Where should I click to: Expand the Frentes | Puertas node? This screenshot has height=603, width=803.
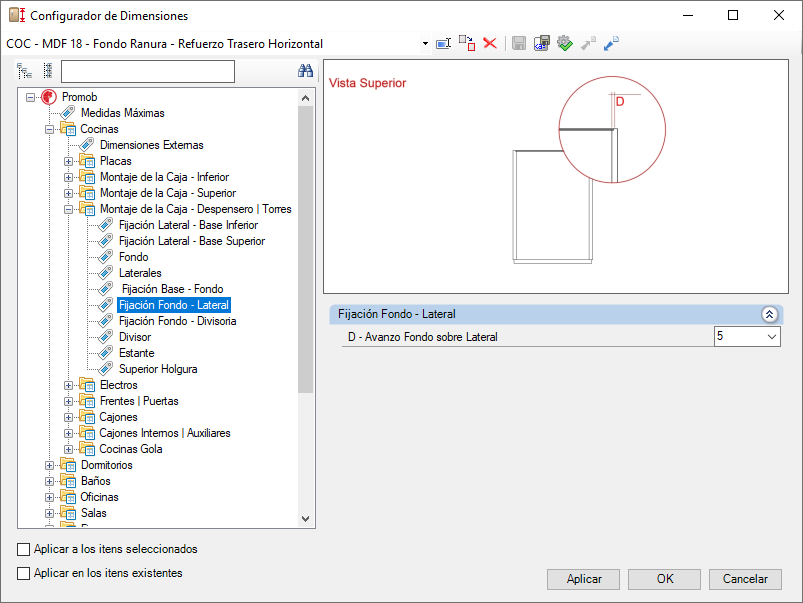(68, 401)
